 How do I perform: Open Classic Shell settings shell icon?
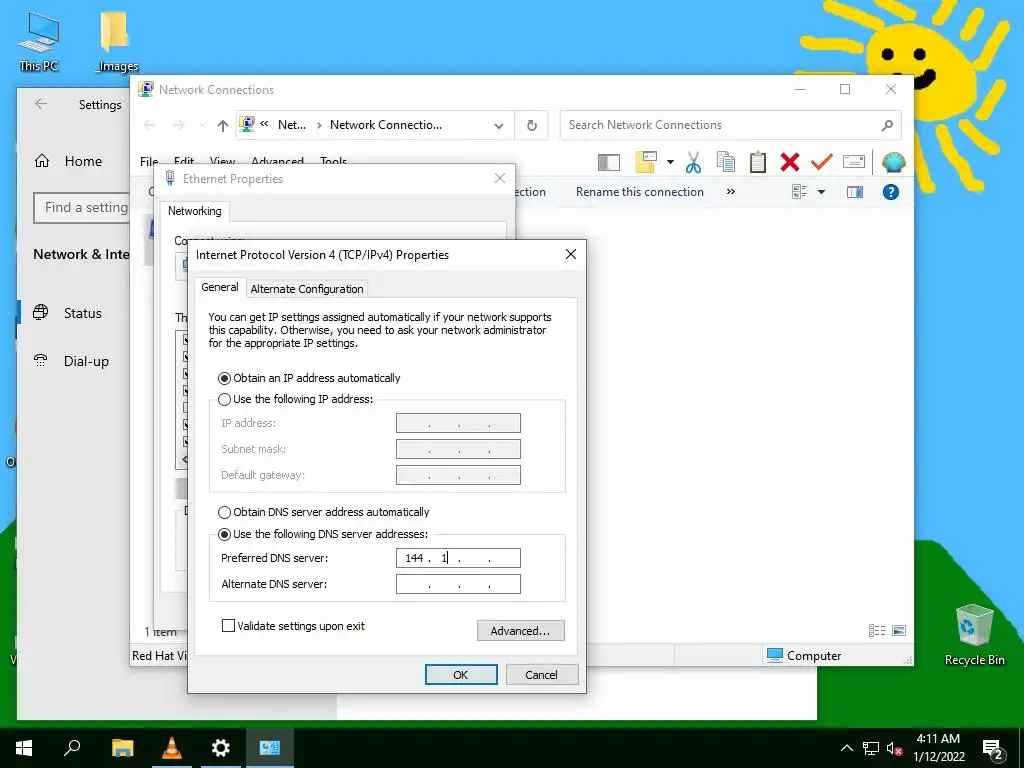coord(893,162)
